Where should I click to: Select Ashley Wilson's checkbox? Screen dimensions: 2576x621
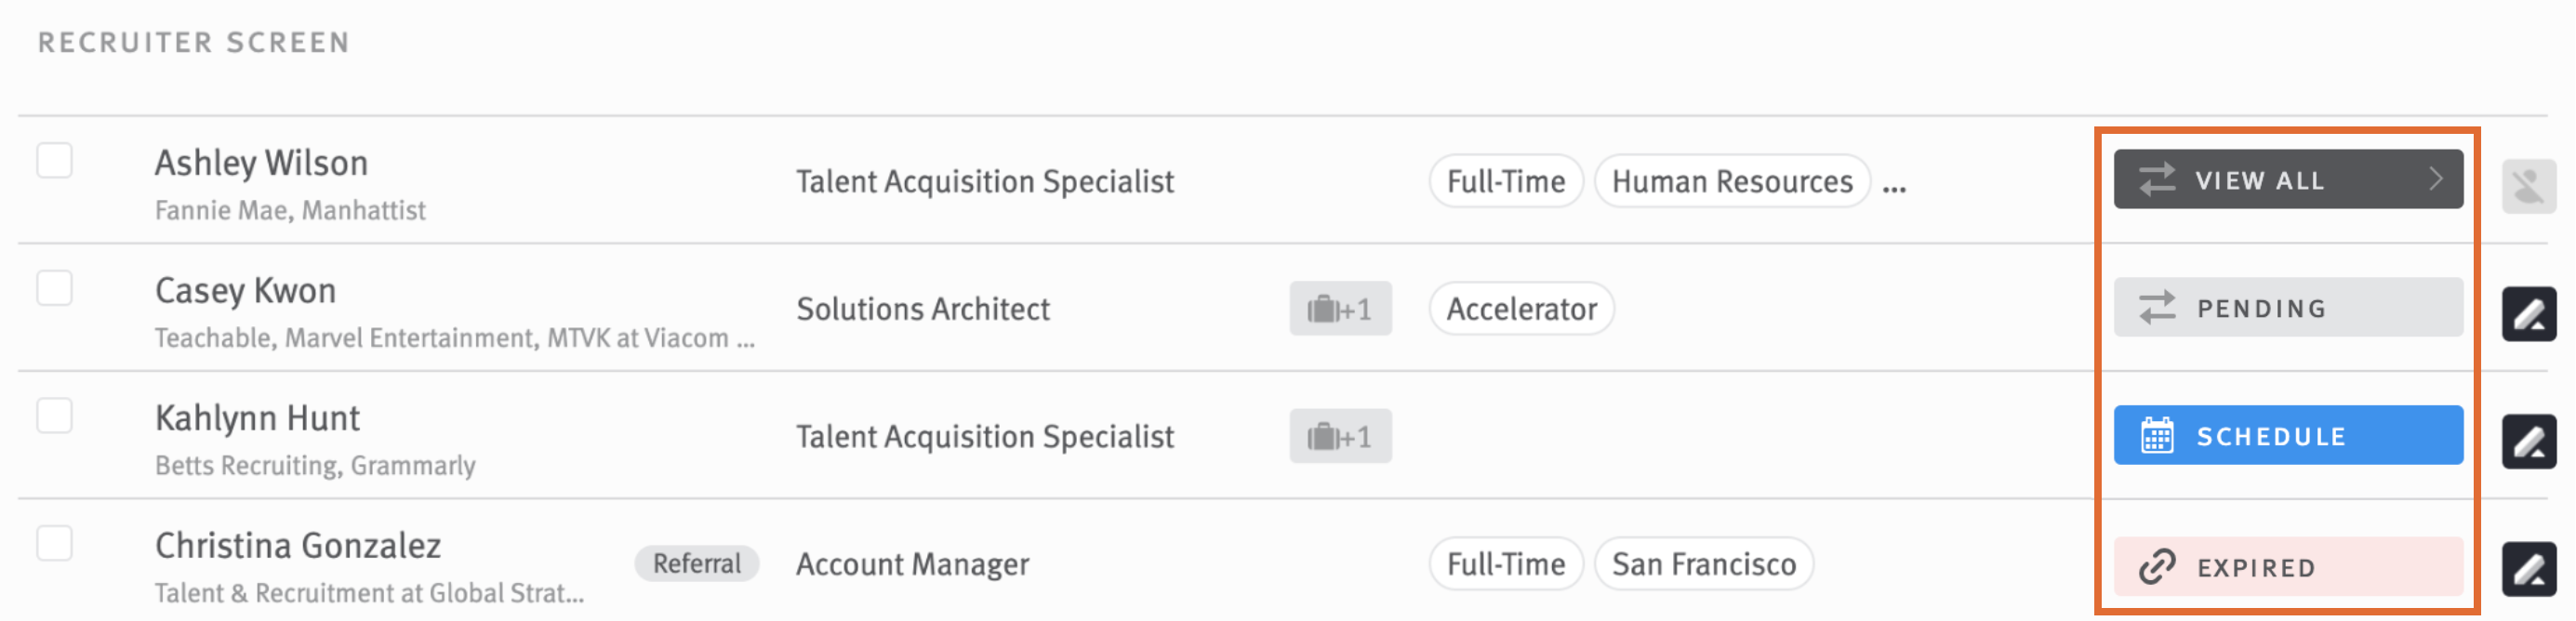click(x=55, y=158)
